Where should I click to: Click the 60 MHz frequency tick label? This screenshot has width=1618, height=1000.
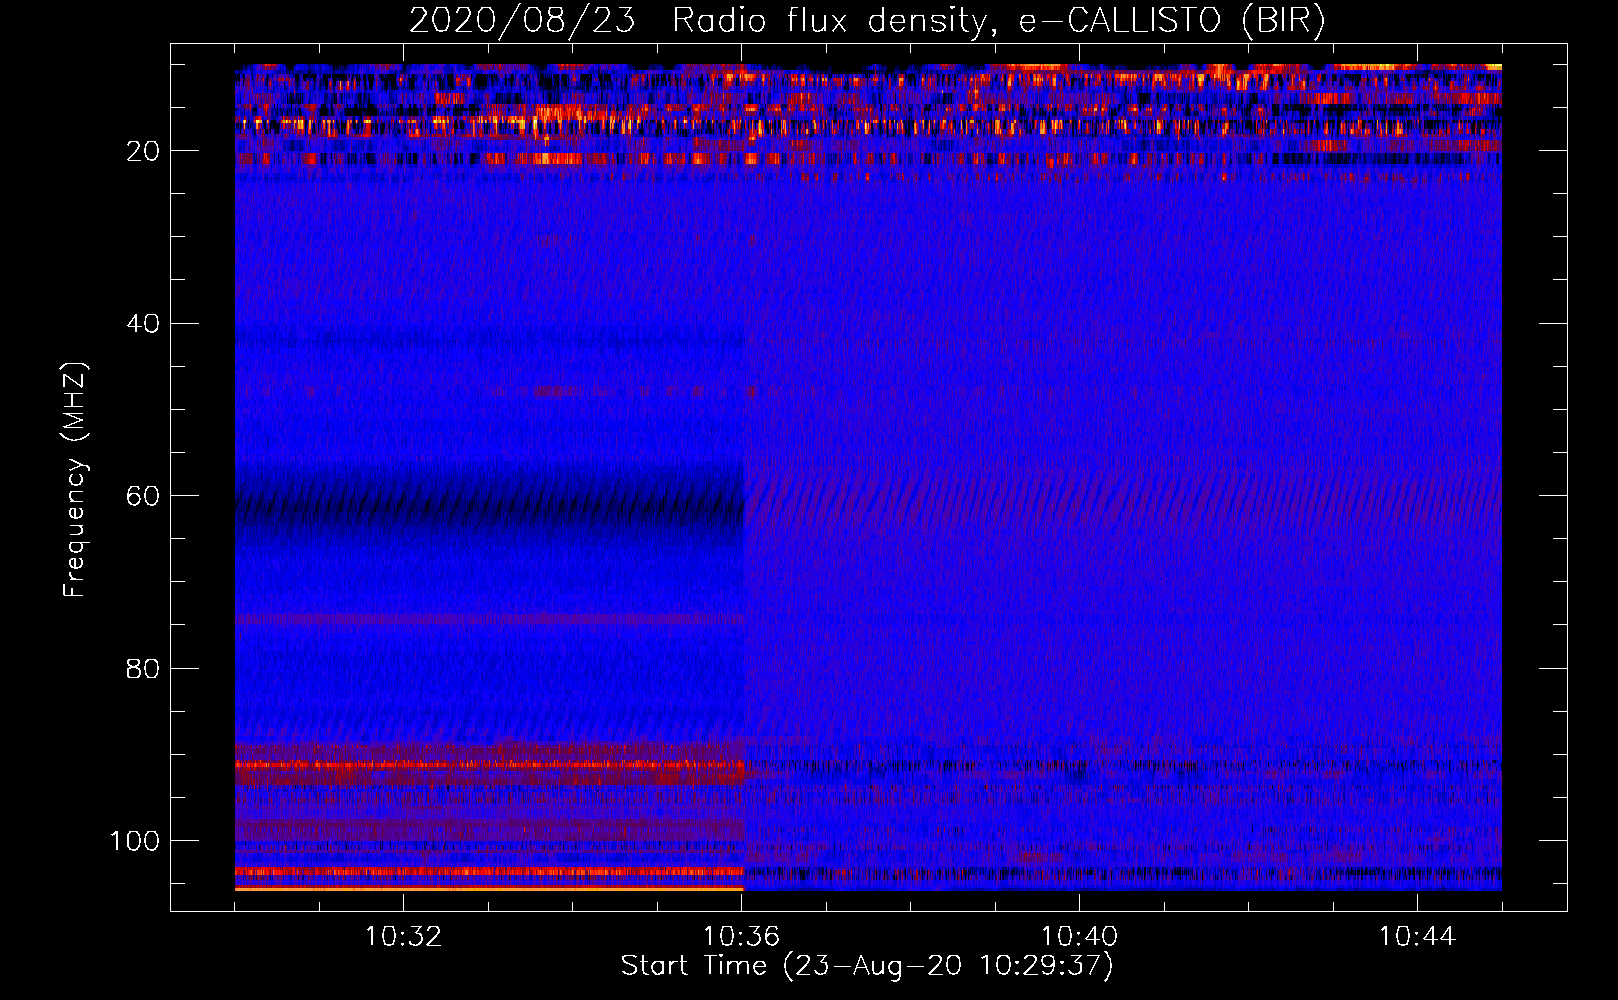[x=143, y=496]
